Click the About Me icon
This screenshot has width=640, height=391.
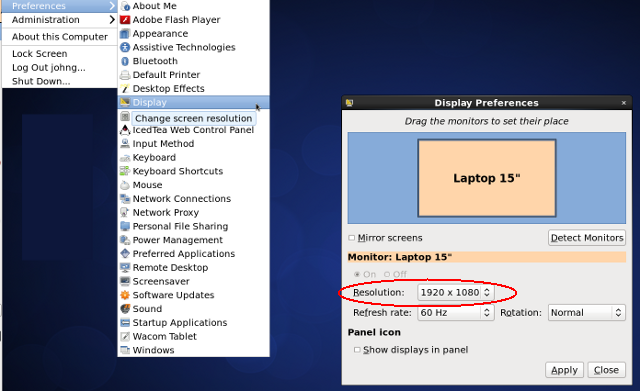pyautogui.click(x=125, y=6)
